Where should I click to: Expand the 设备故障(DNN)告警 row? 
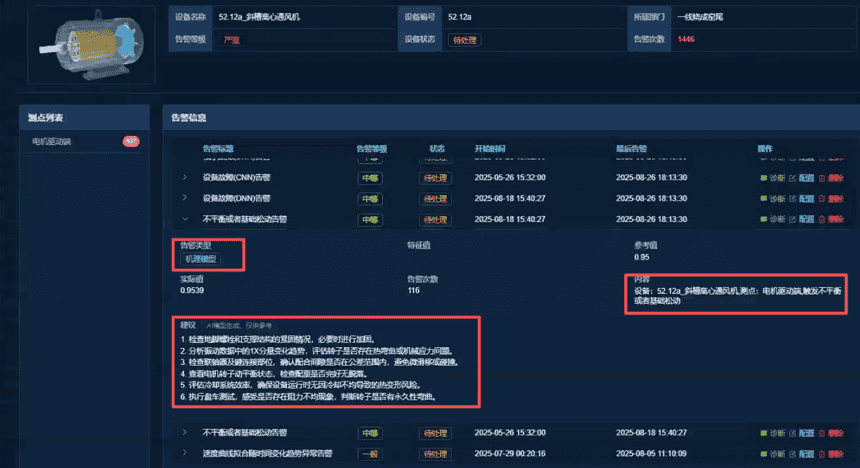[184, 199]
